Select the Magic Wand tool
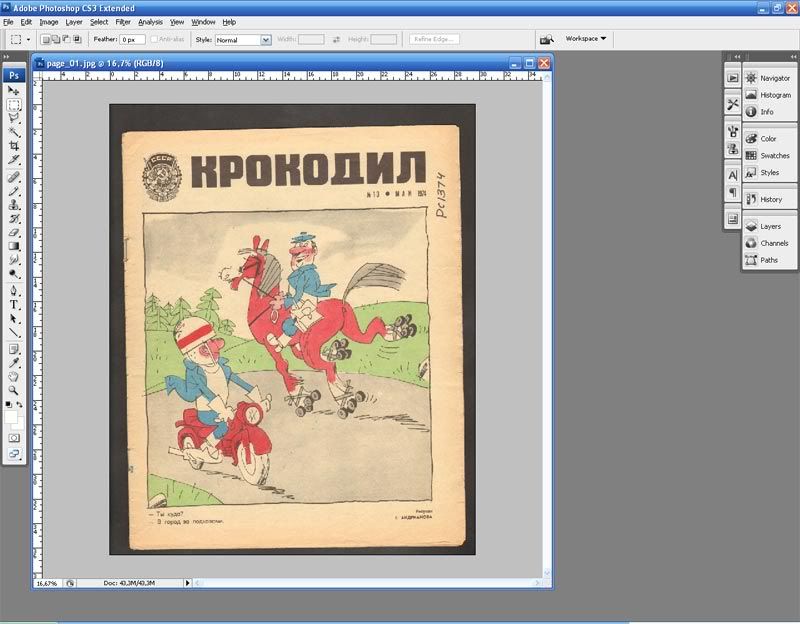This screenshot has width=800, height=624. coord(14,132)
